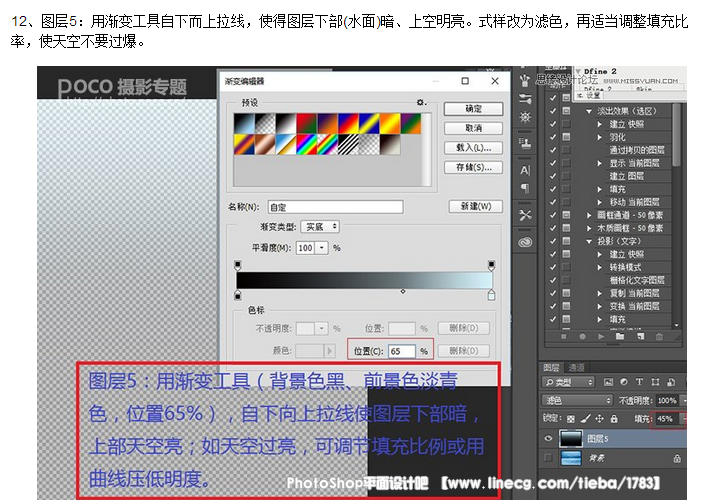Click the lock icon on 背景 layer

(x=677, y=458)
